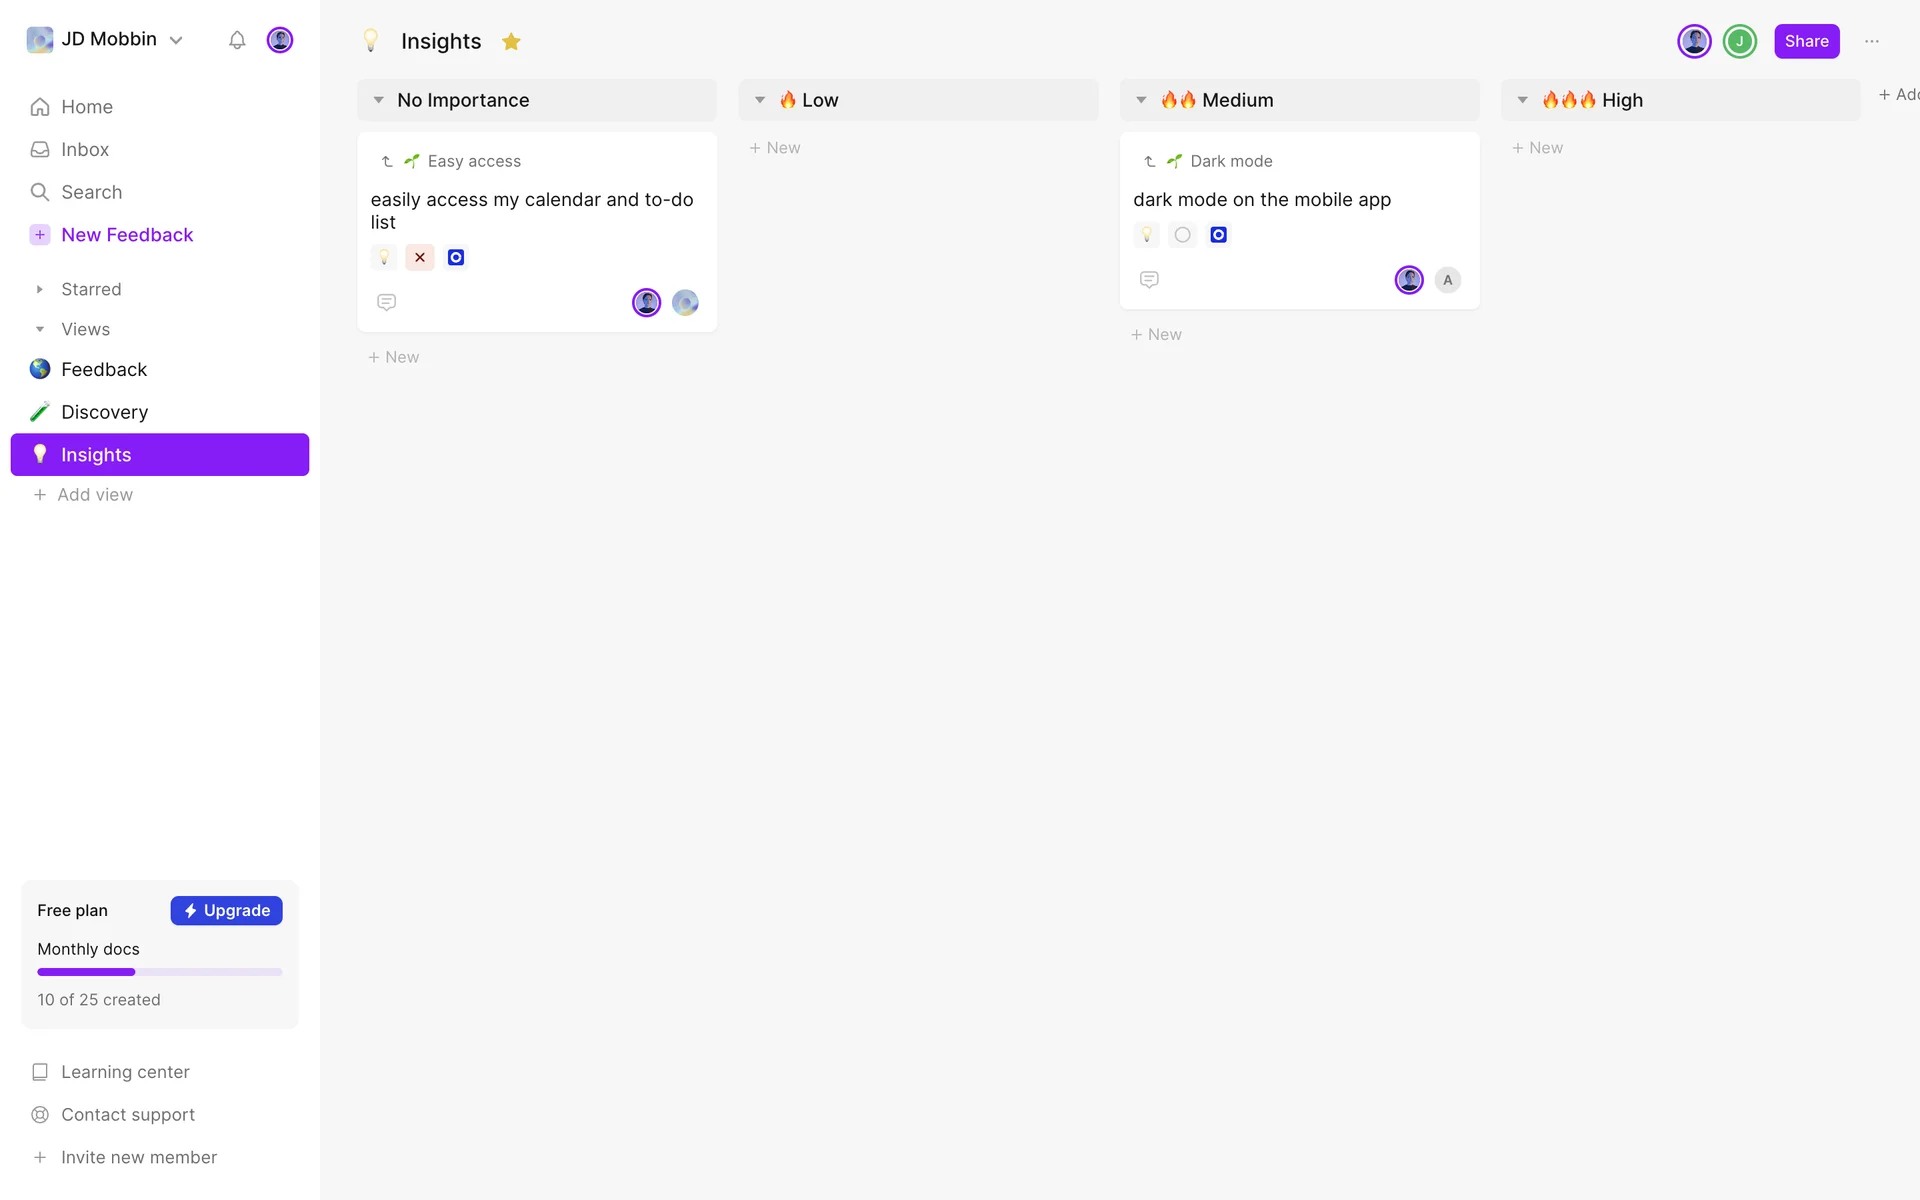
Task: Click the red X status on Easy access card
Action: 420,258
